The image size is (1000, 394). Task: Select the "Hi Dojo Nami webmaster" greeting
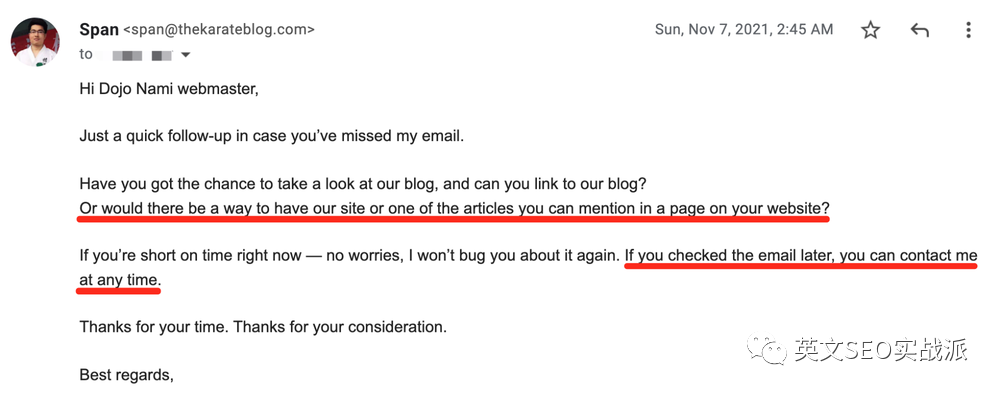169,89
